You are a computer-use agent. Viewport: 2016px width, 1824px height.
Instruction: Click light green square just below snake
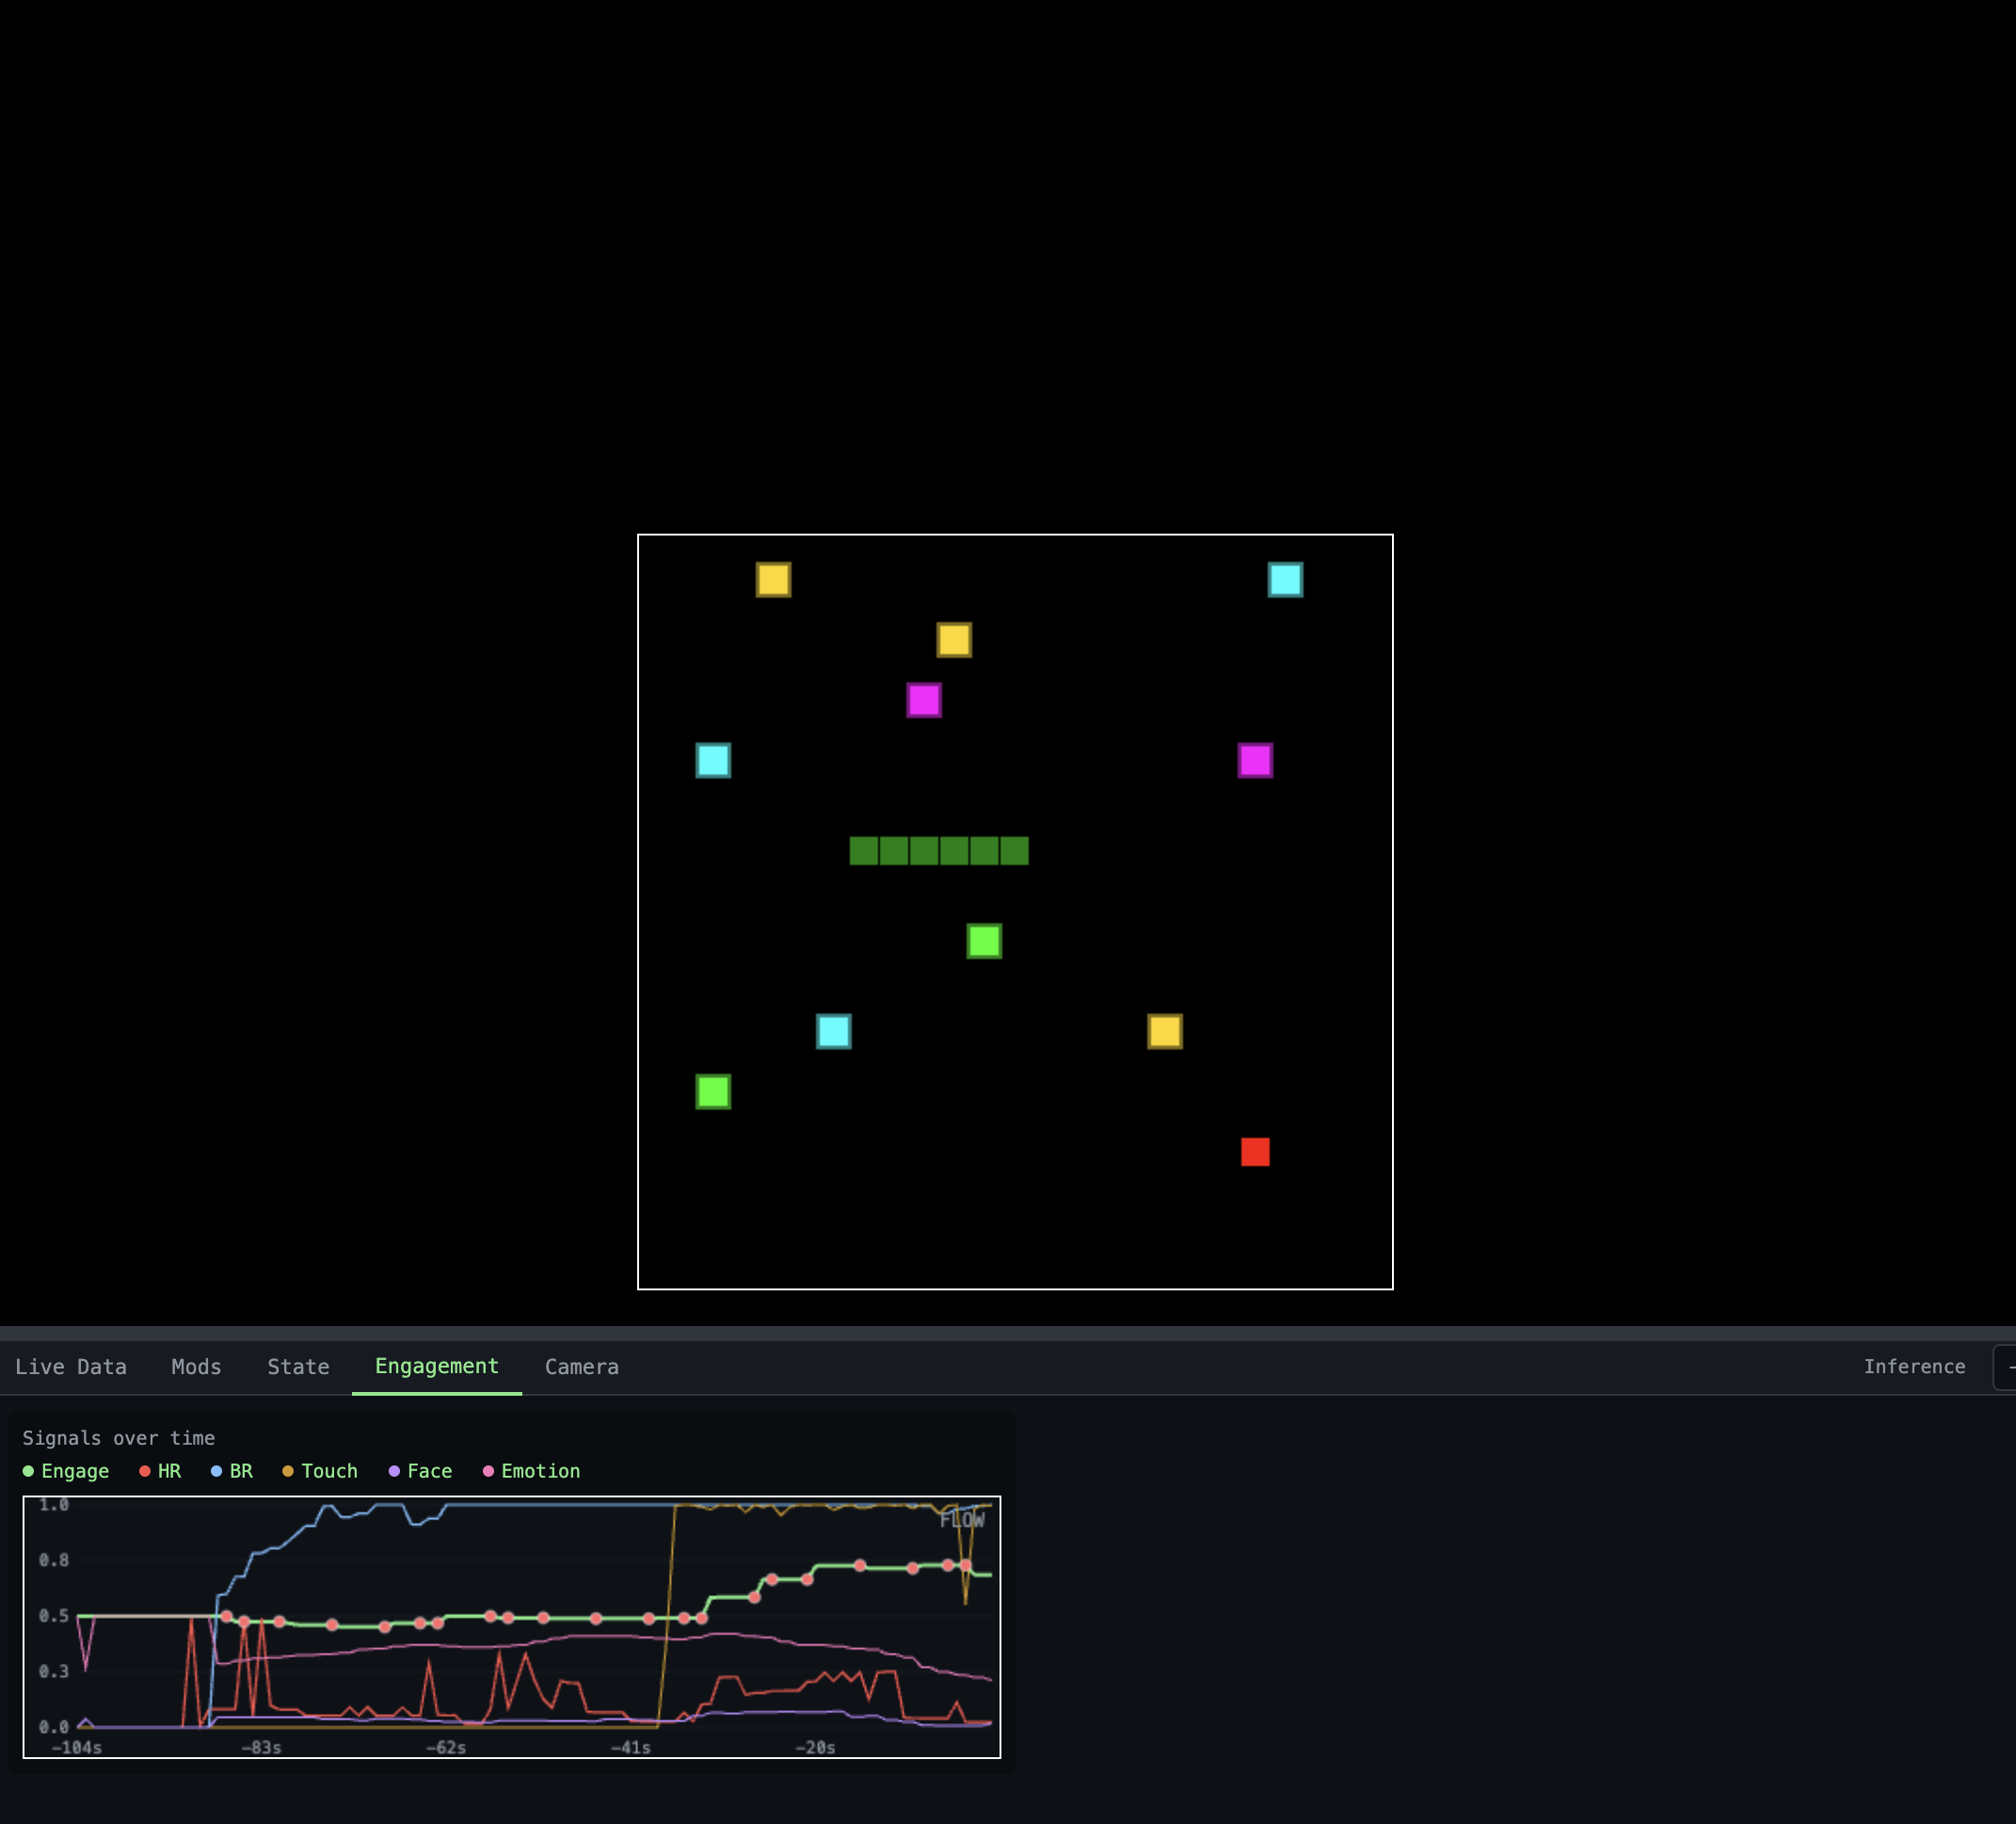pyautogui.click(x=984, y=941)
